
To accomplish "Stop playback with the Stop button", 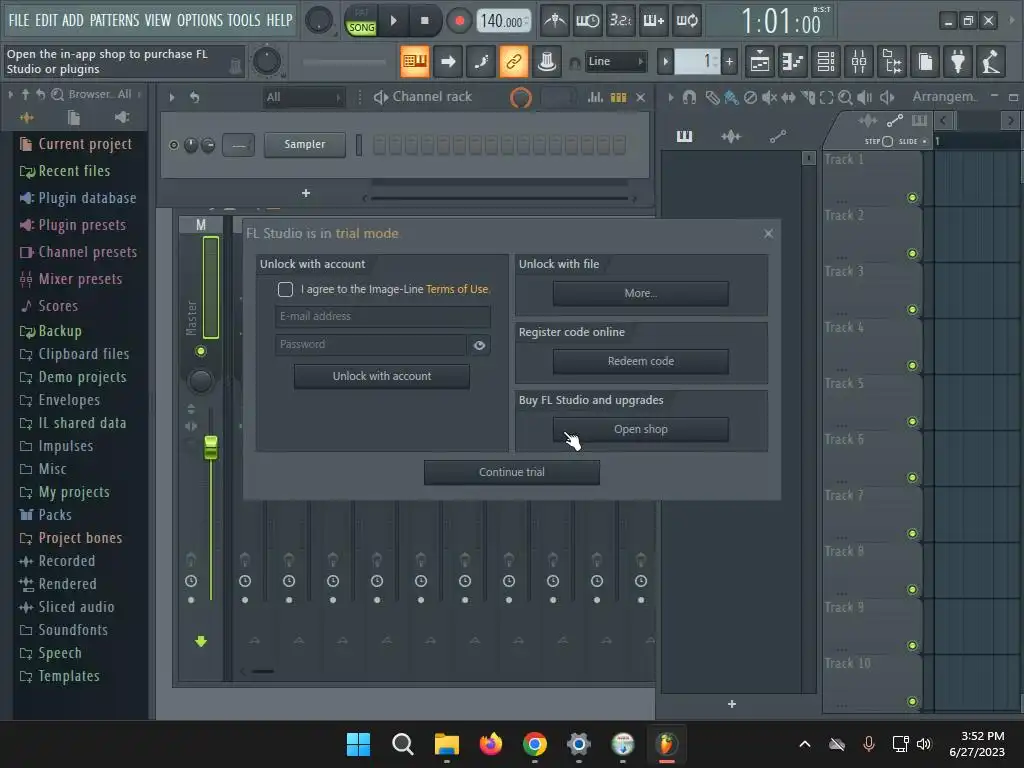I will (424, 21).
